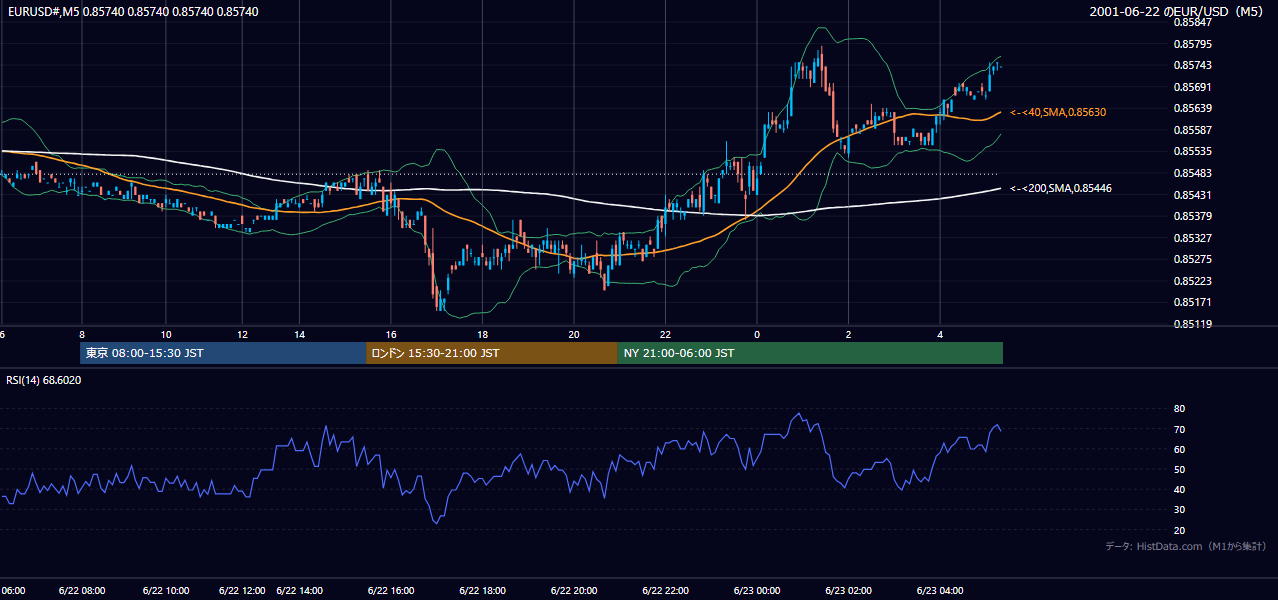
Task: Click price level 0.85379 on the axis
Action: [1192, 216]
